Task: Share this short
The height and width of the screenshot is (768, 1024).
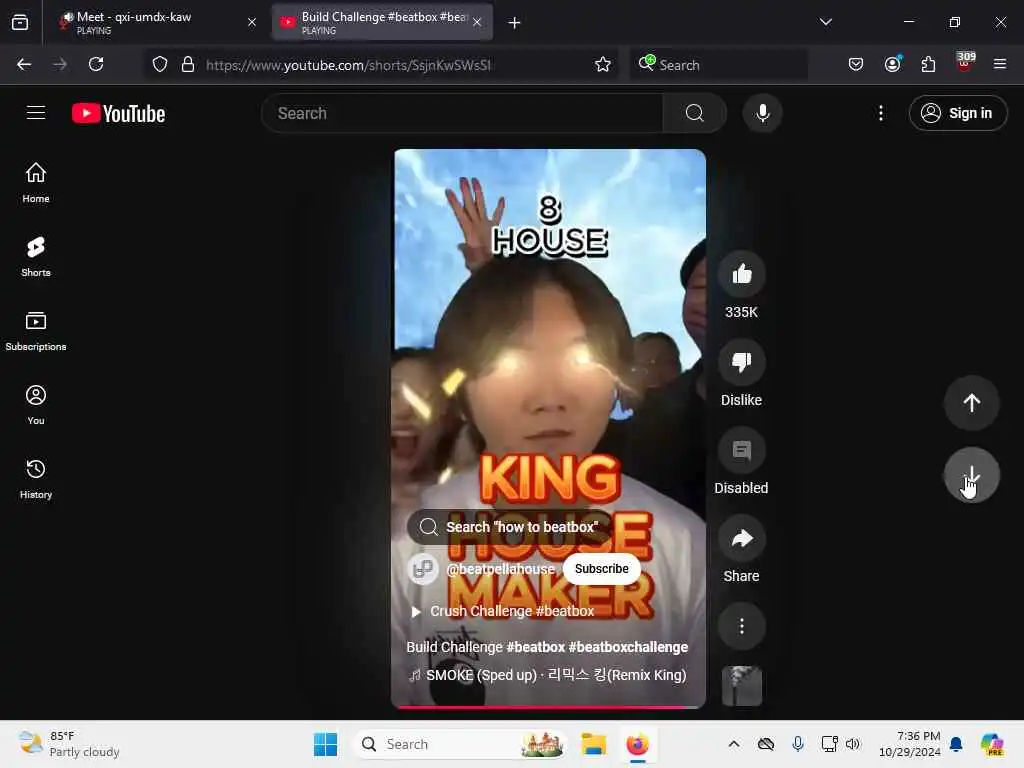Action: point(742,538)
